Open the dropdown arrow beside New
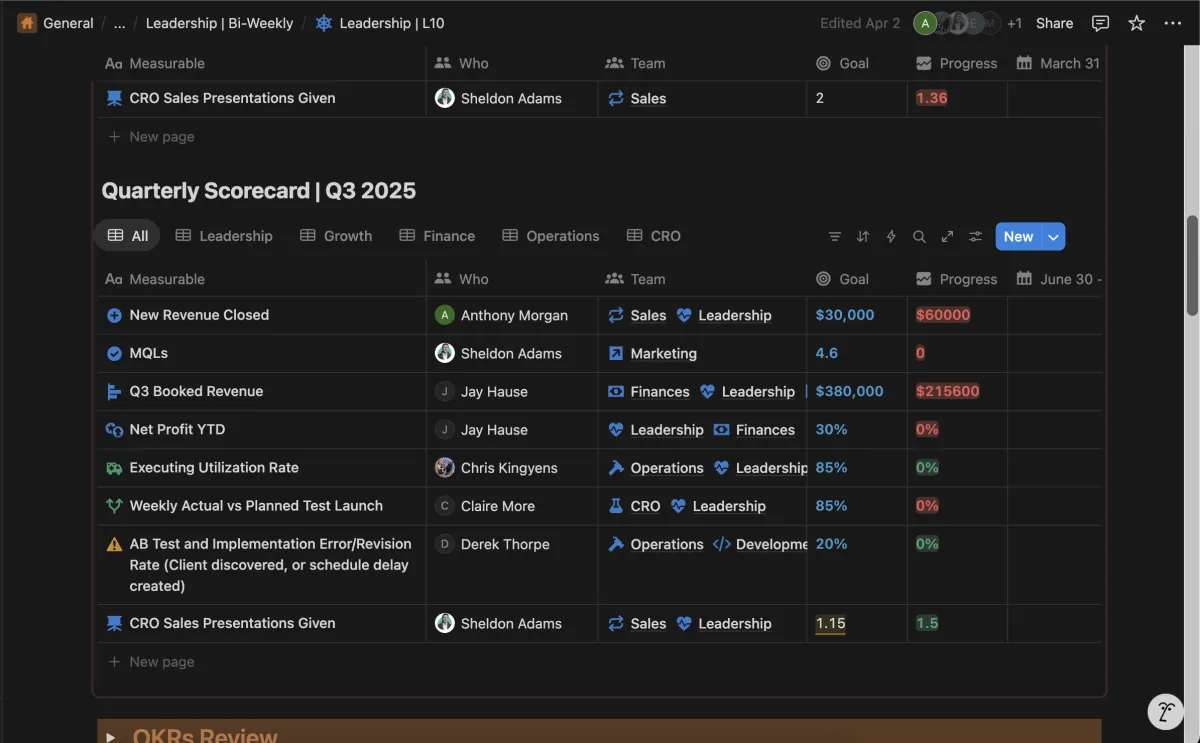This screenshot has width=1200, height=743. point(1053,237)
